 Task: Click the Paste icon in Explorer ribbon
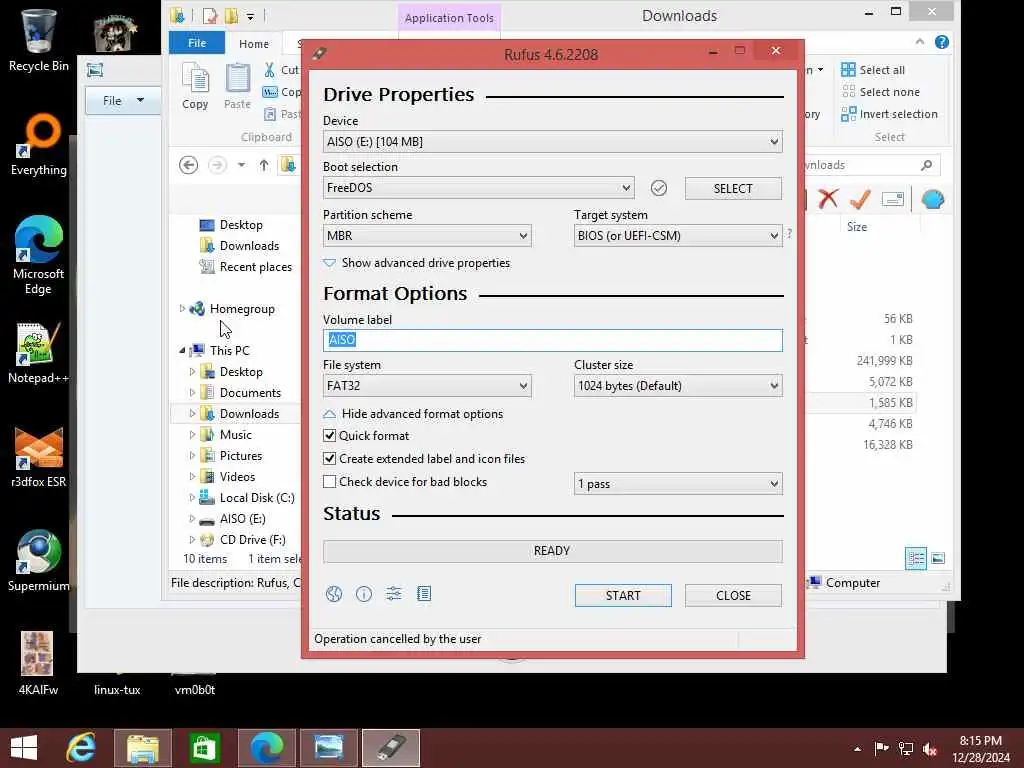coord(237,86)
